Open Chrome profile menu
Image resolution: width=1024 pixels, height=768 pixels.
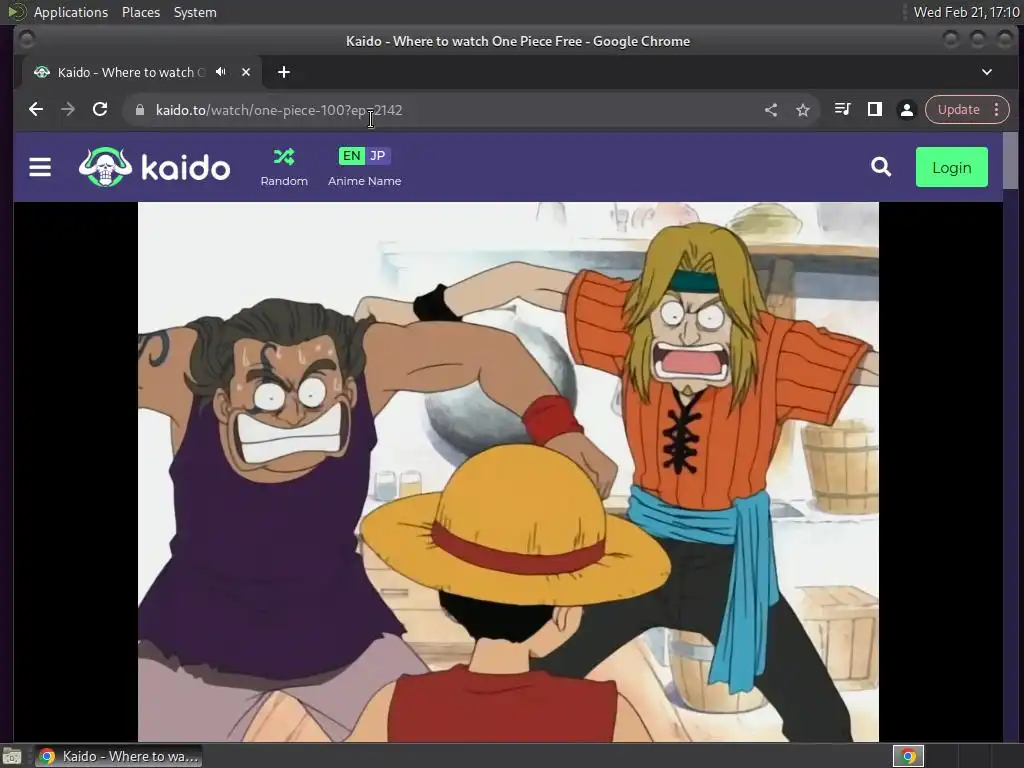[906, 110]
